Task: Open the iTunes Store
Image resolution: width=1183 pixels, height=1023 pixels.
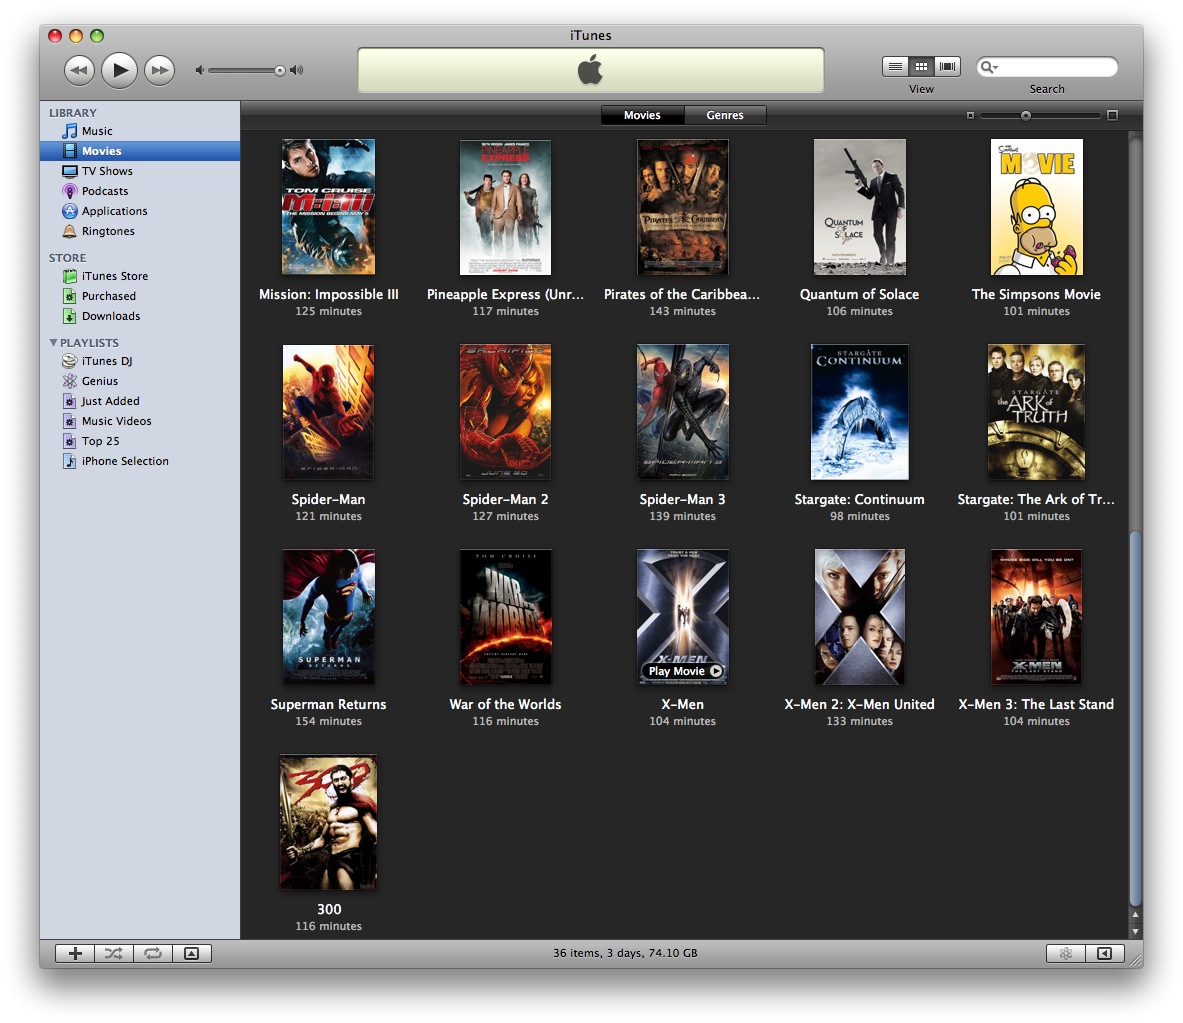Action: pos(140,276)
